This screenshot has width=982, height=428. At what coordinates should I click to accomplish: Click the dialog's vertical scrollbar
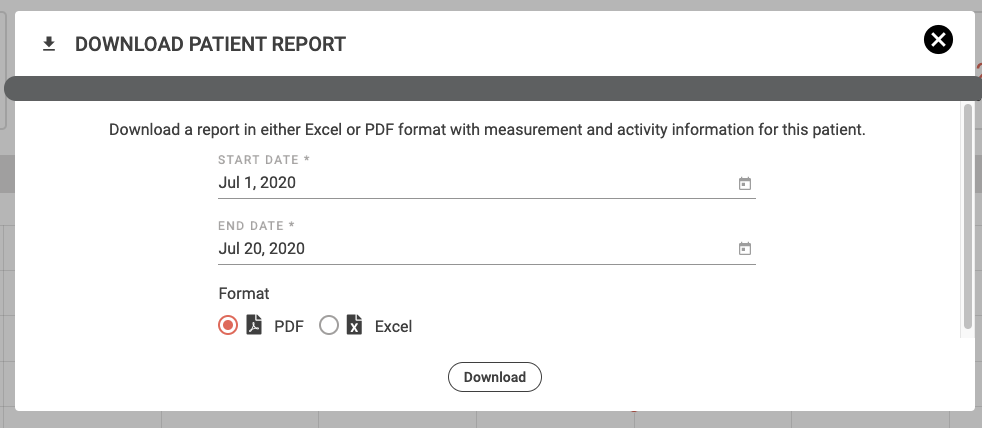coord(967,215)
